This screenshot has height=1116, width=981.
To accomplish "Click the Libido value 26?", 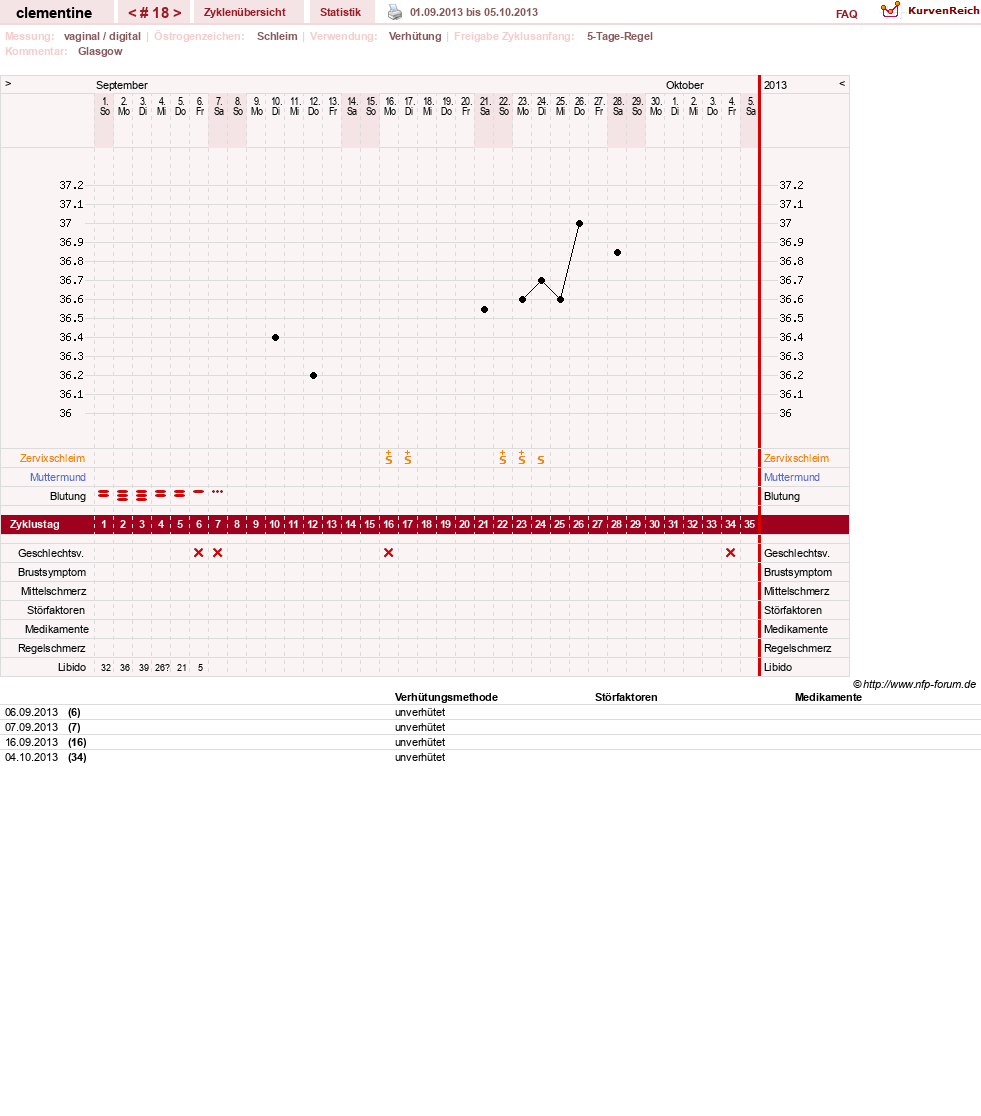I will pos(162,668).
